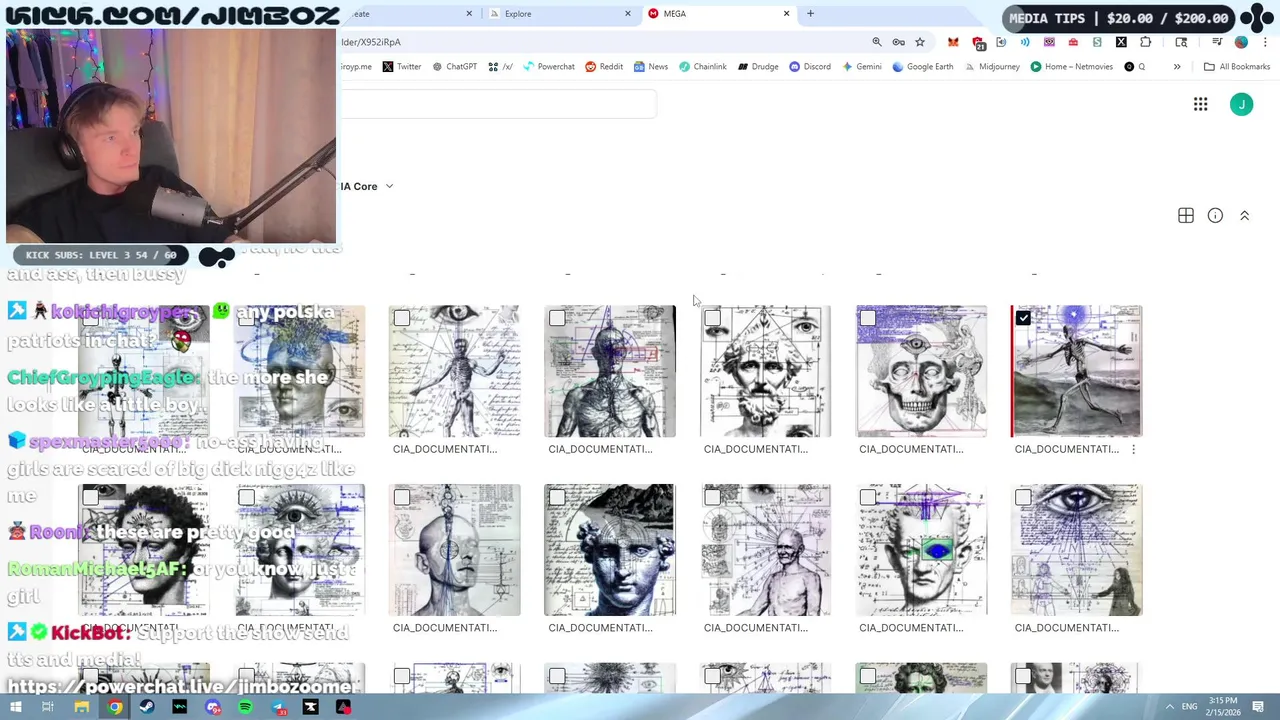Image resolution: width=1280 pixels, height=720 pixels.
Task: Open the All Bookmarks folder
Action: (1237, 66)
